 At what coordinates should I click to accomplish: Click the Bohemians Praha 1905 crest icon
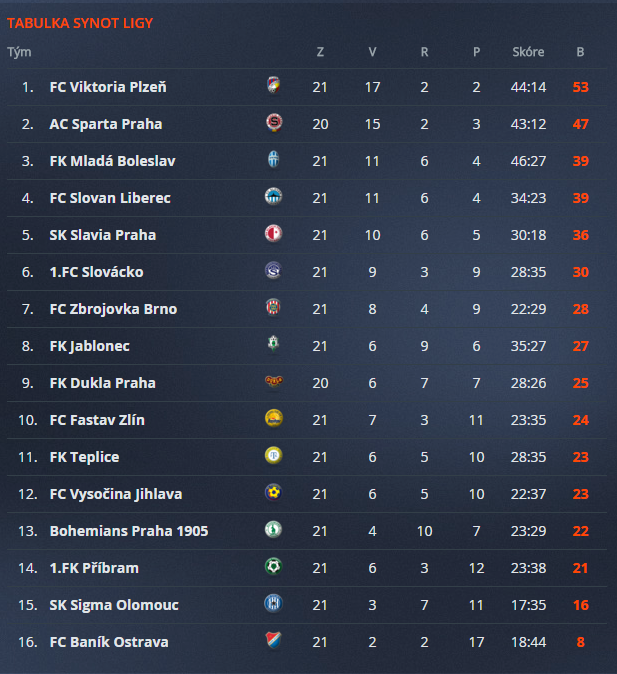[274, 531]
